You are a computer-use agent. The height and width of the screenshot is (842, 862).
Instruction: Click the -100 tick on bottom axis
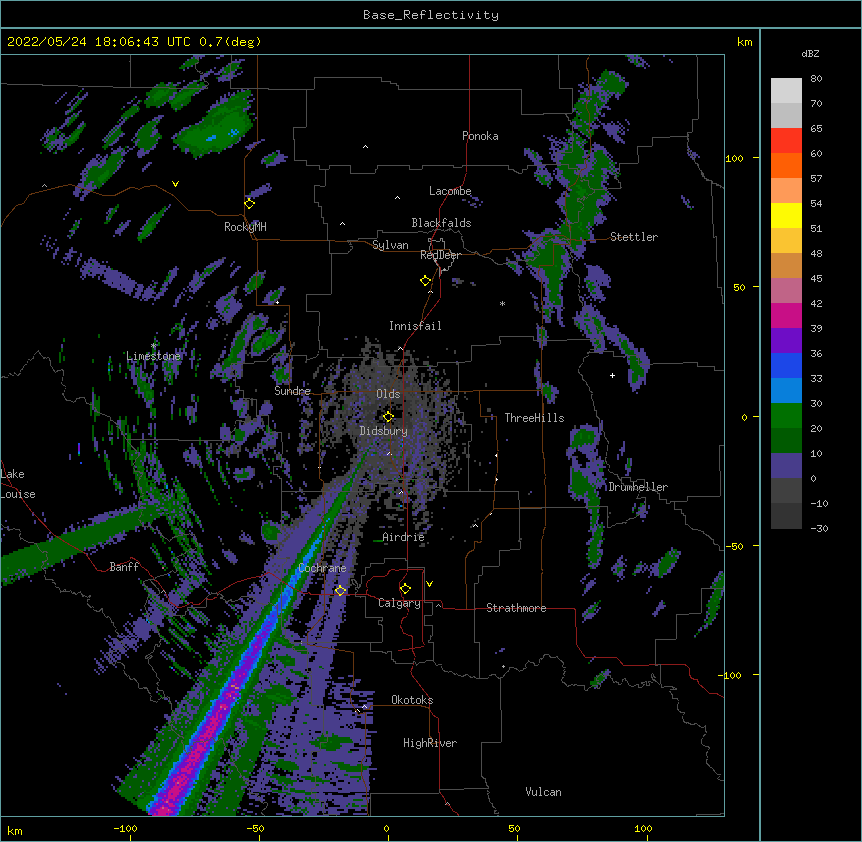(x=125, y=828)
